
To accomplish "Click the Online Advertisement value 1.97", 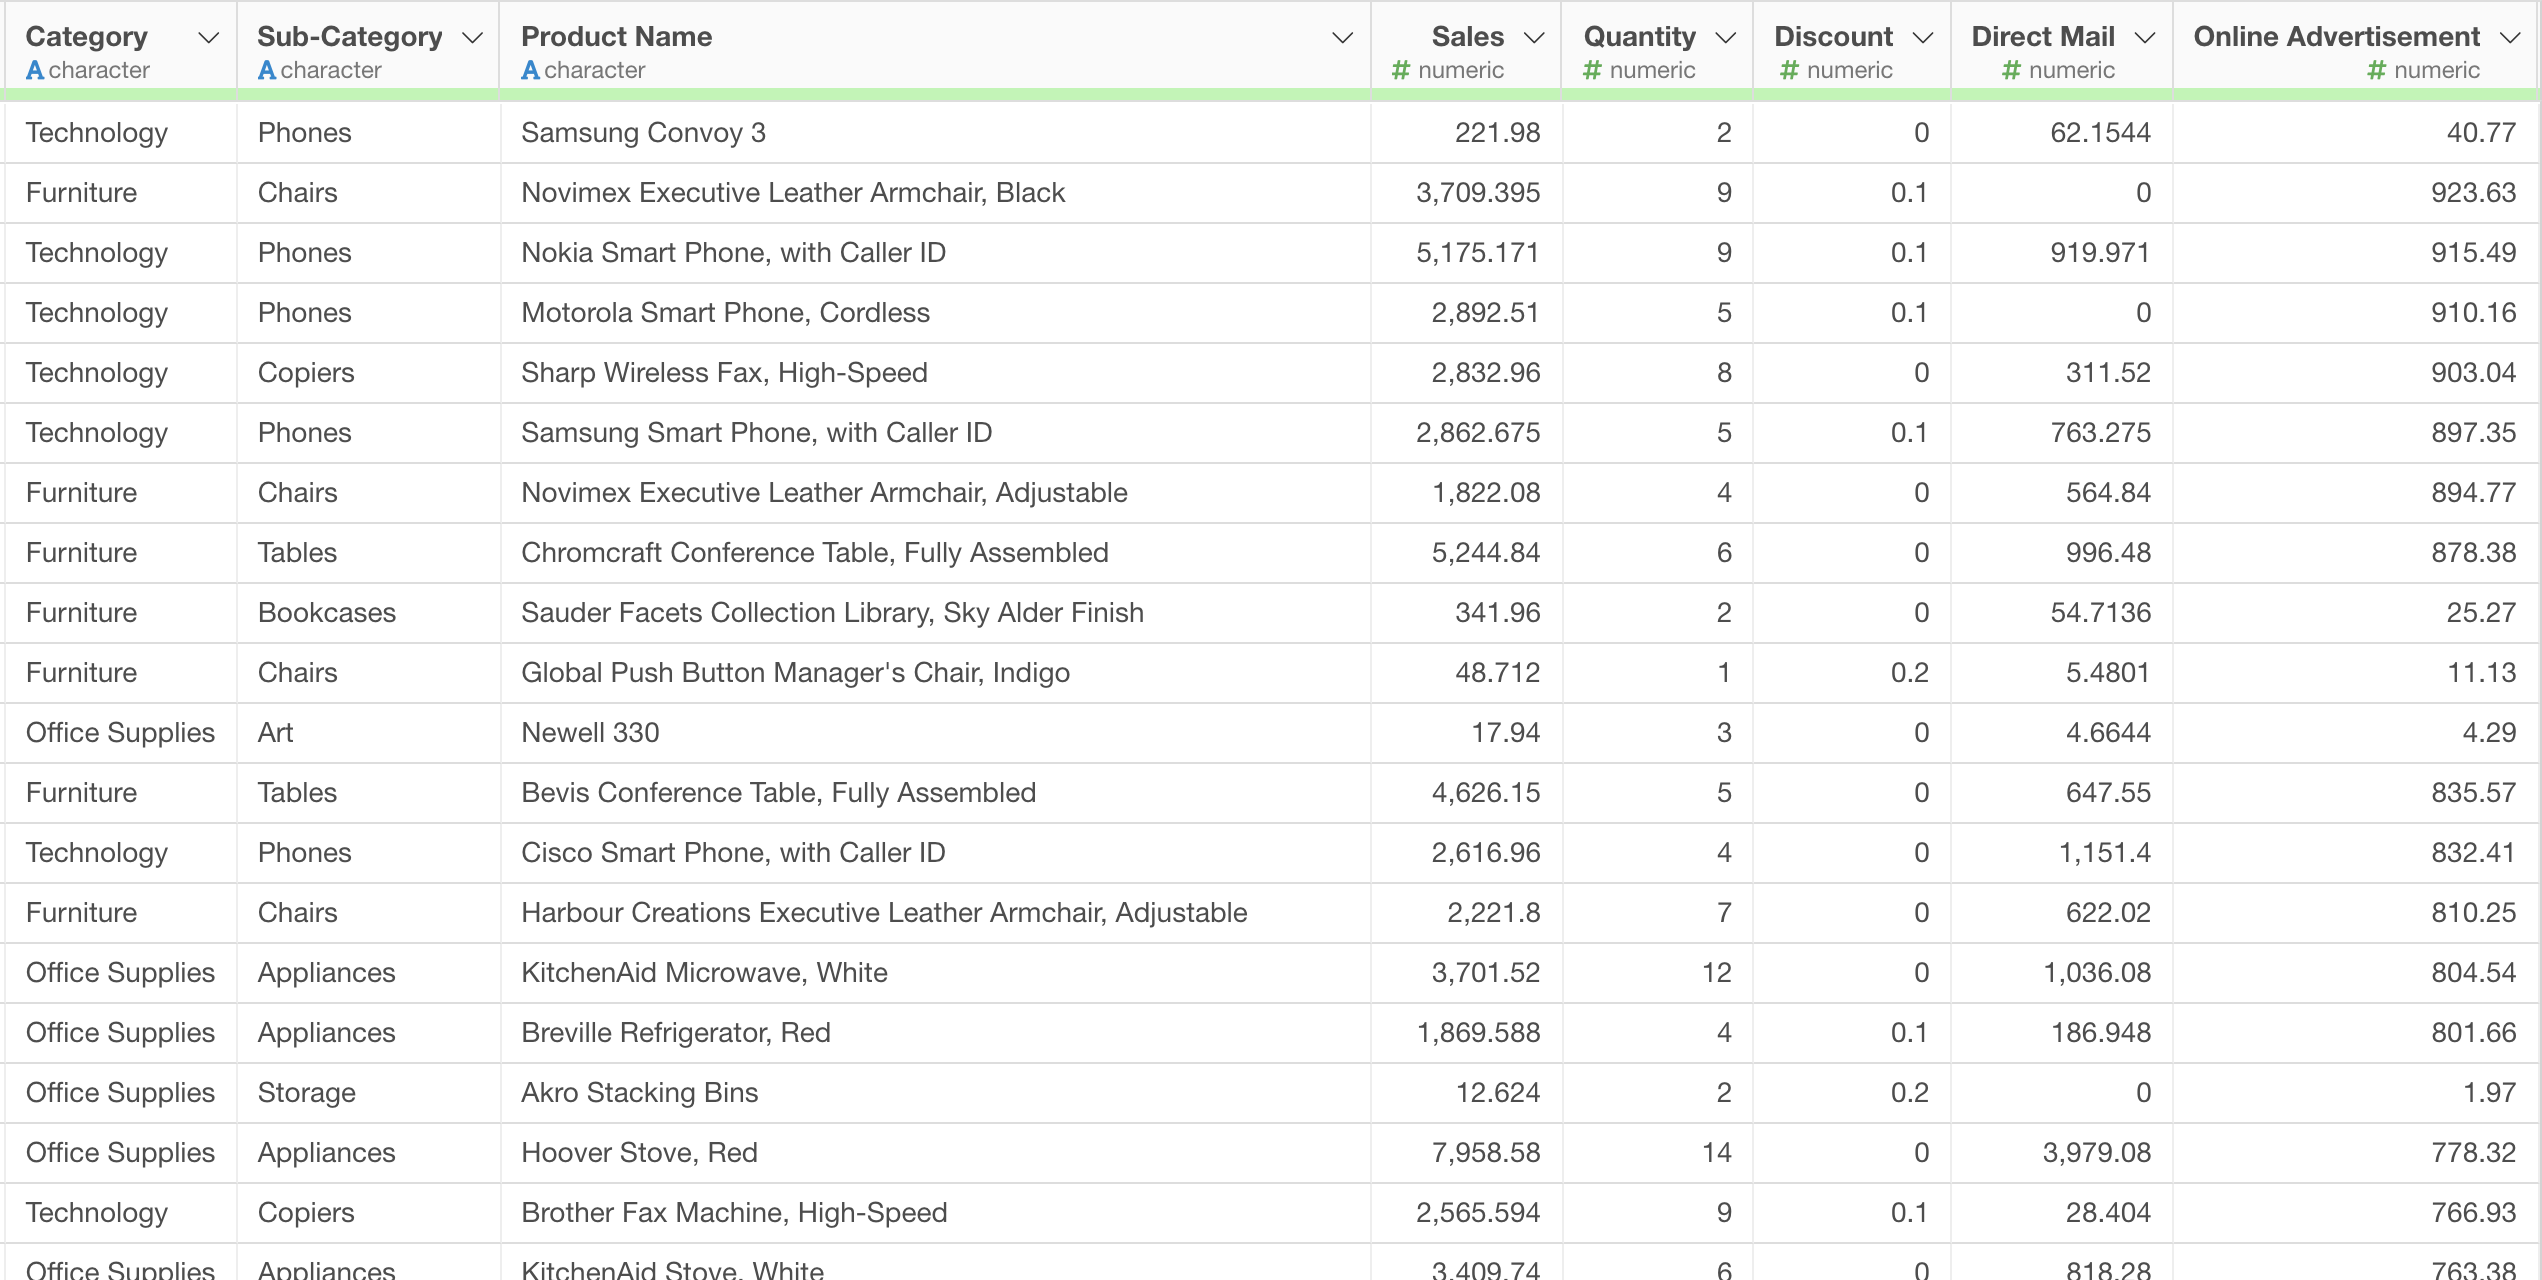I will coord(2489,1093).
